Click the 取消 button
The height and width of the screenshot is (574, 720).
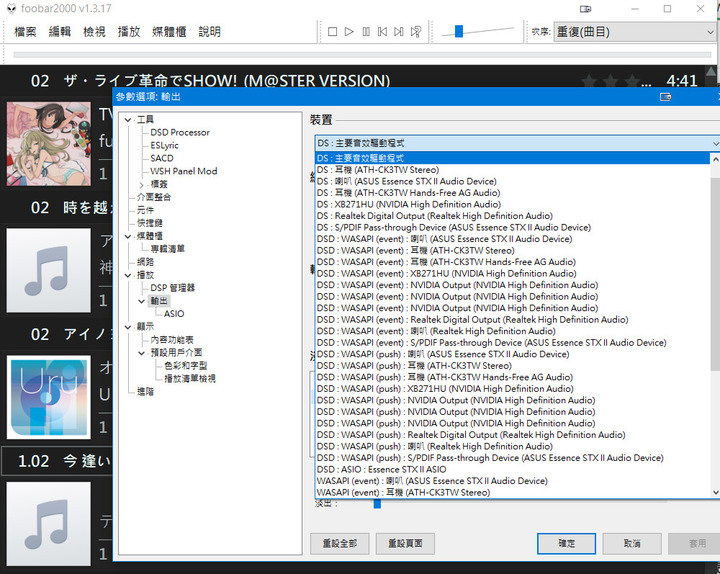632,544
